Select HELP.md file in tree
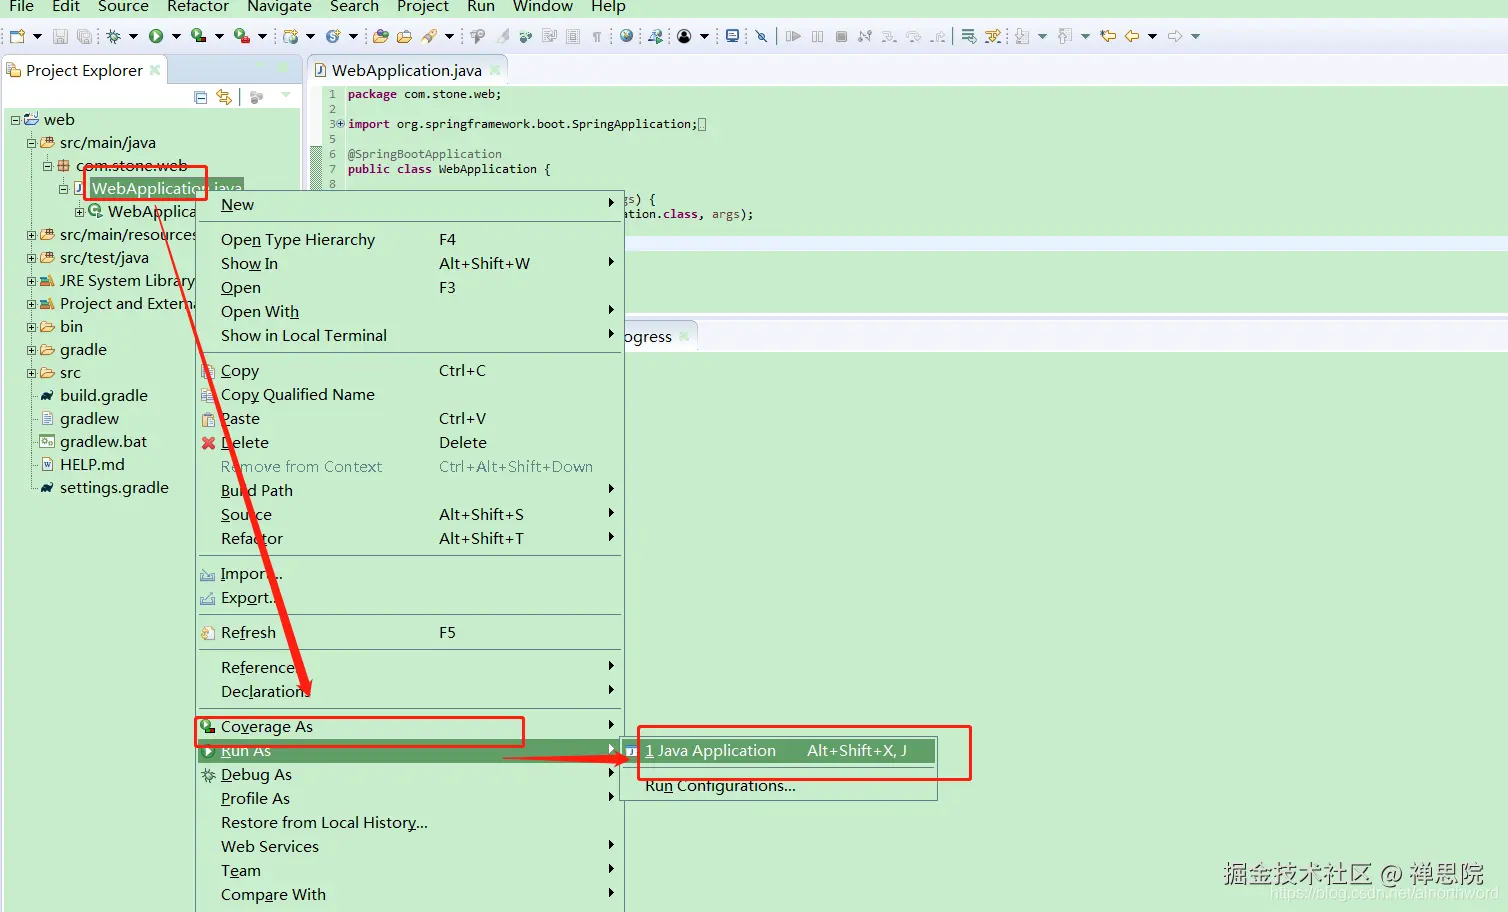Screen dimensions: 1508x912 (x=92, y=465)
